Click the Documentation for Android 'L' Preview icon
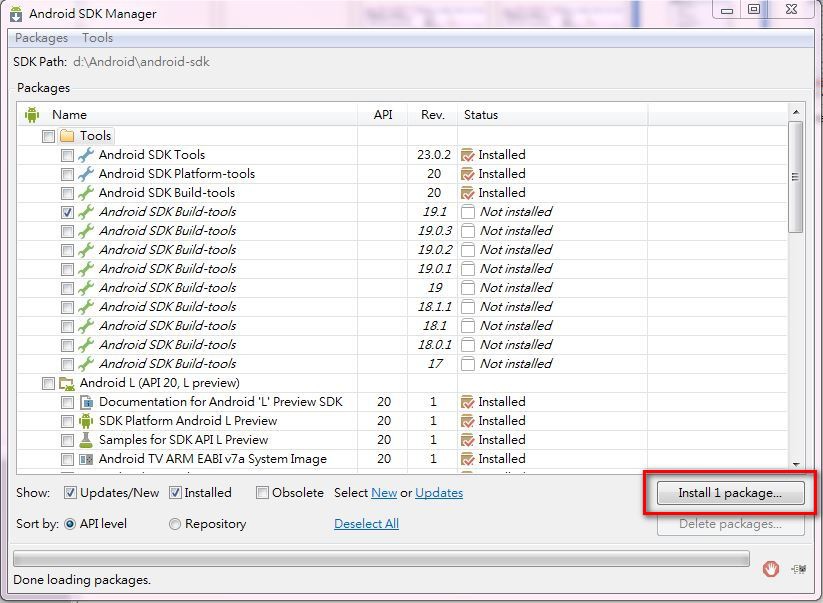The image size is (823, 603). pos(86,403)
